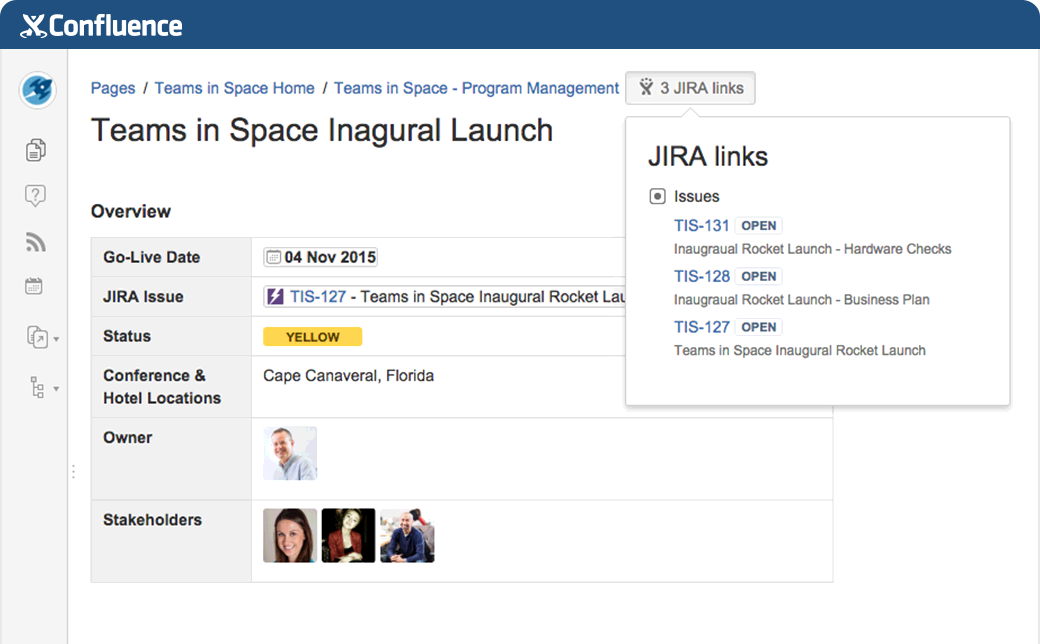Click the Stakeholders label cell
This screenshot has width=1040, height=644.
[171, 541]
